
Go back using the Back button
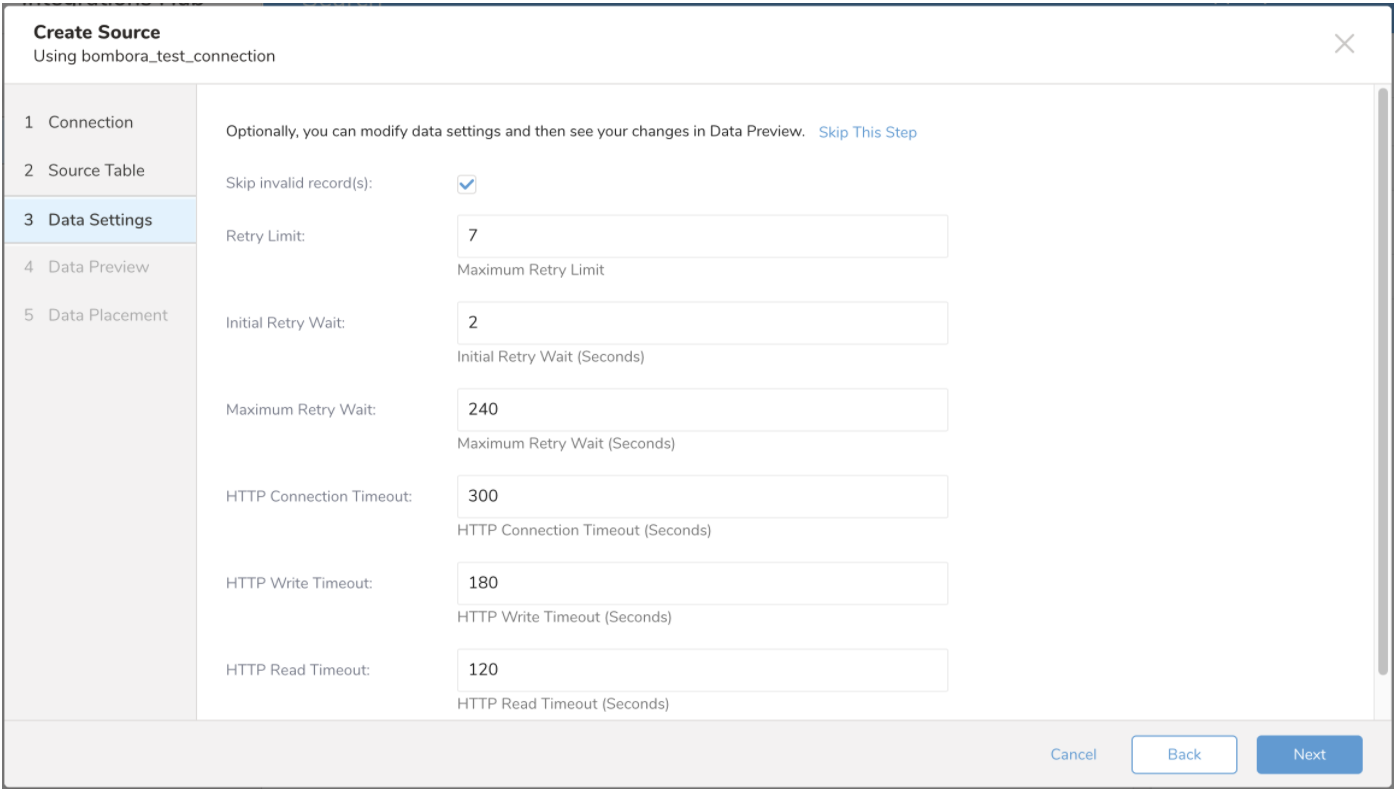1184,755
